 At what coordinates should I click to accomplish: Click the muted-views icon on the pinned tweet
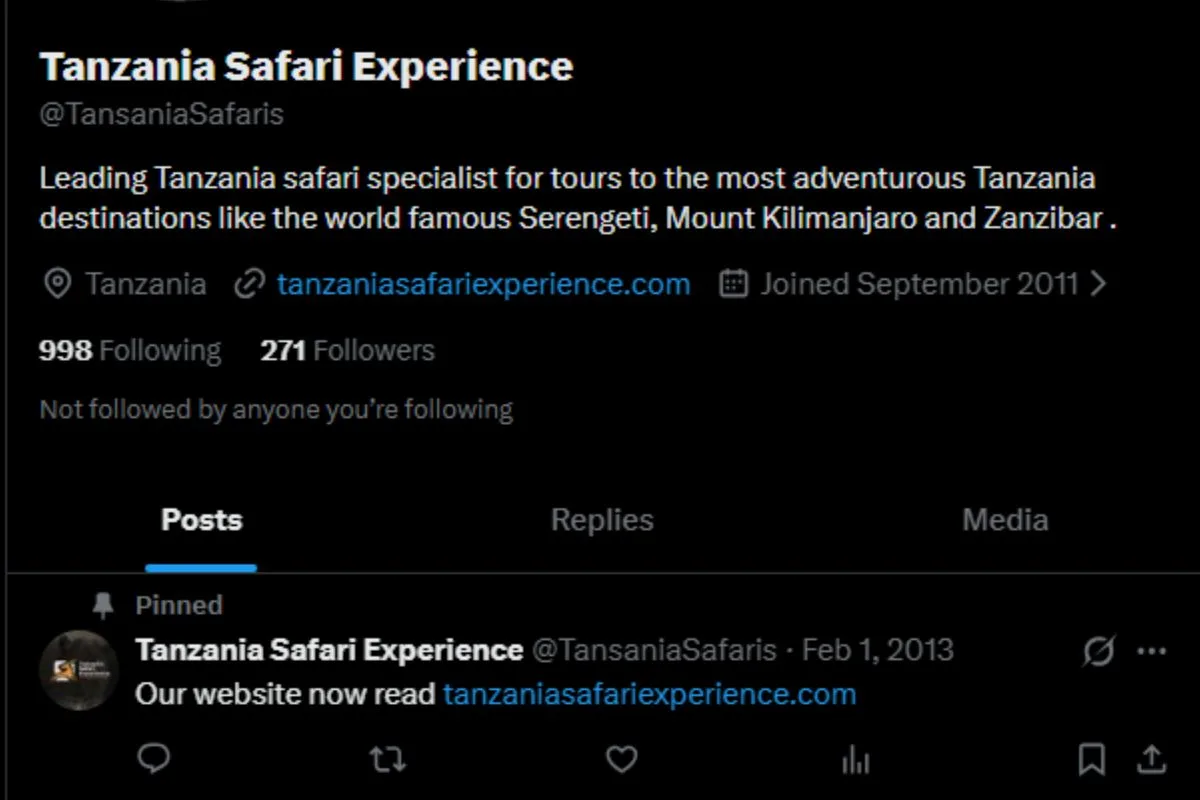pyautogui.click(x=1097, y=651)
